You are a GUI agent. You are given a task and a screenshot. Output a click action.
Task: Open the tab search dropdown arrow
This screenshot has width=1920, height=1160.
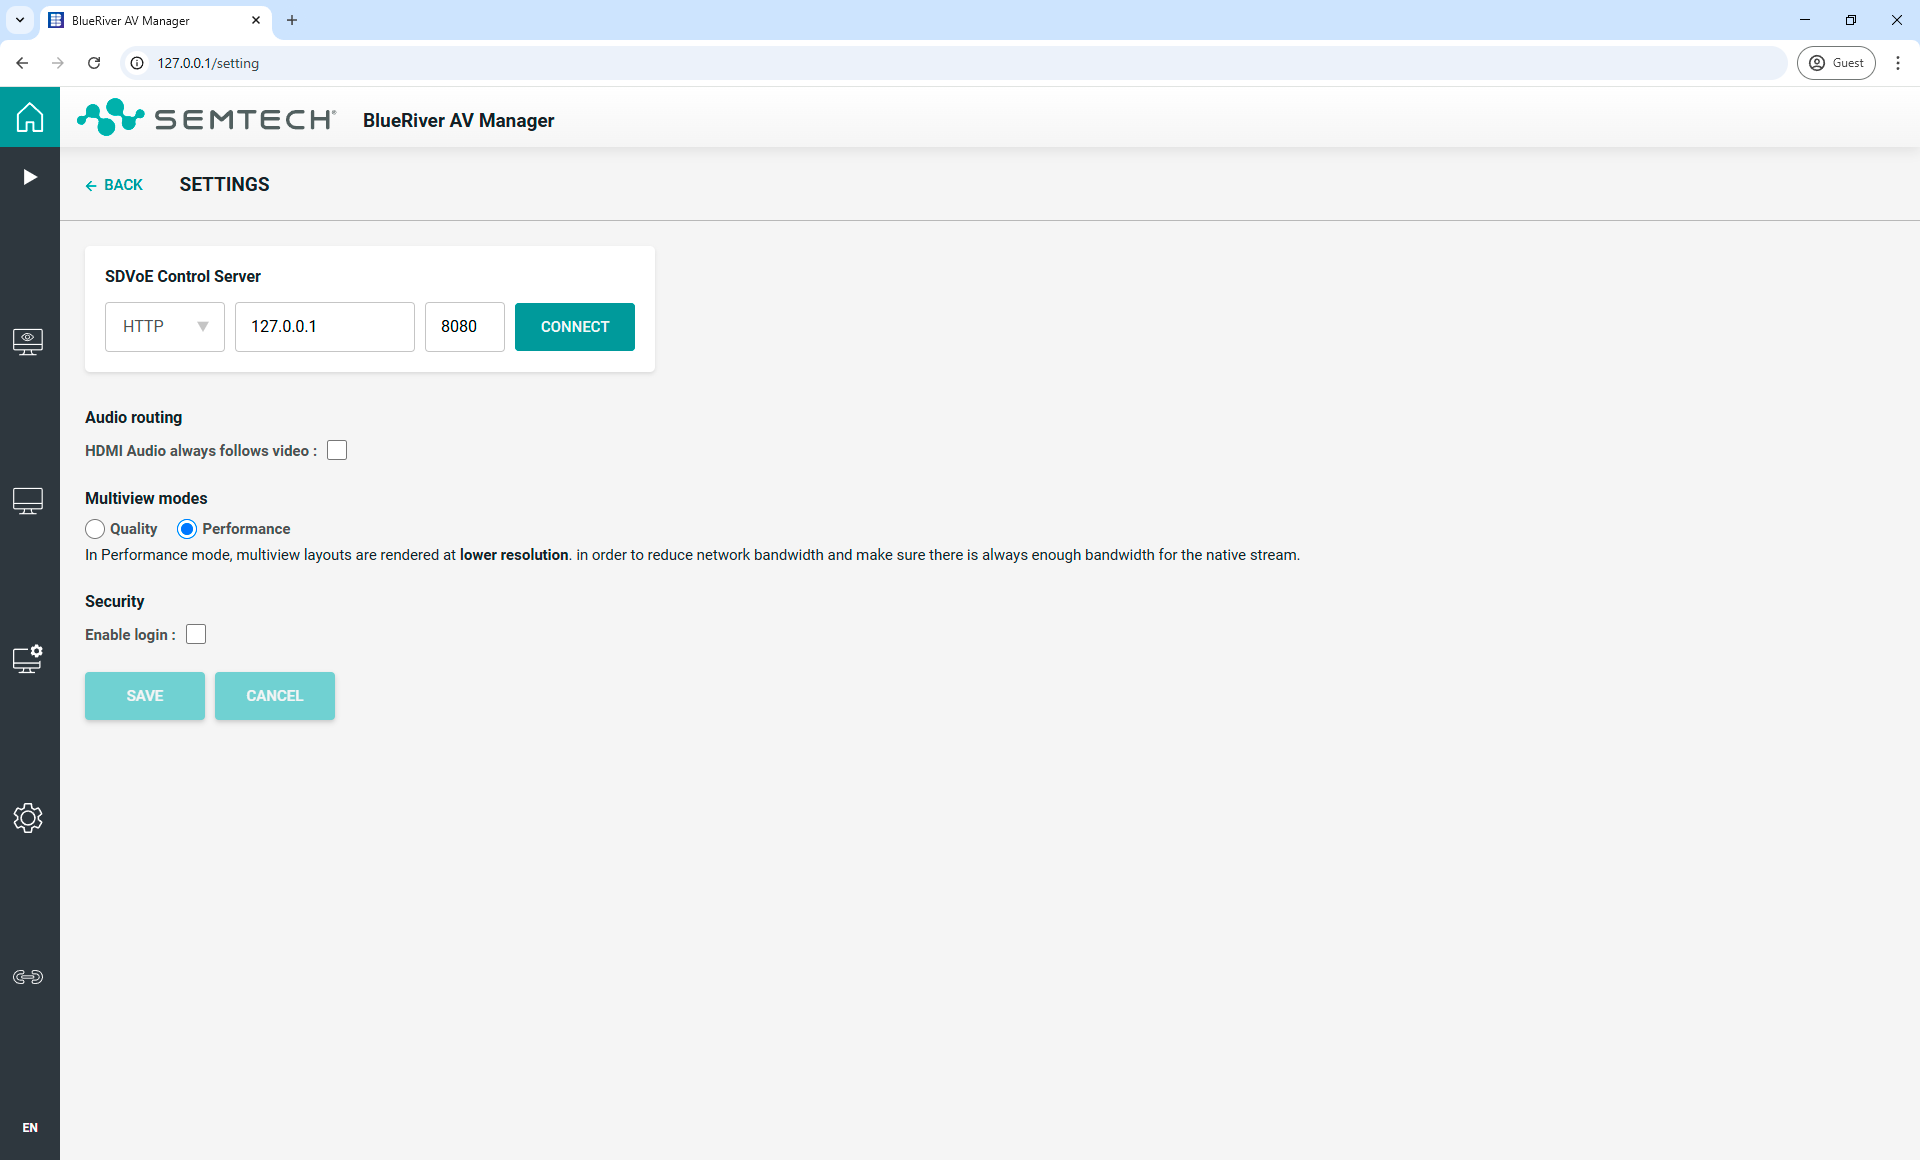[19, 20]
